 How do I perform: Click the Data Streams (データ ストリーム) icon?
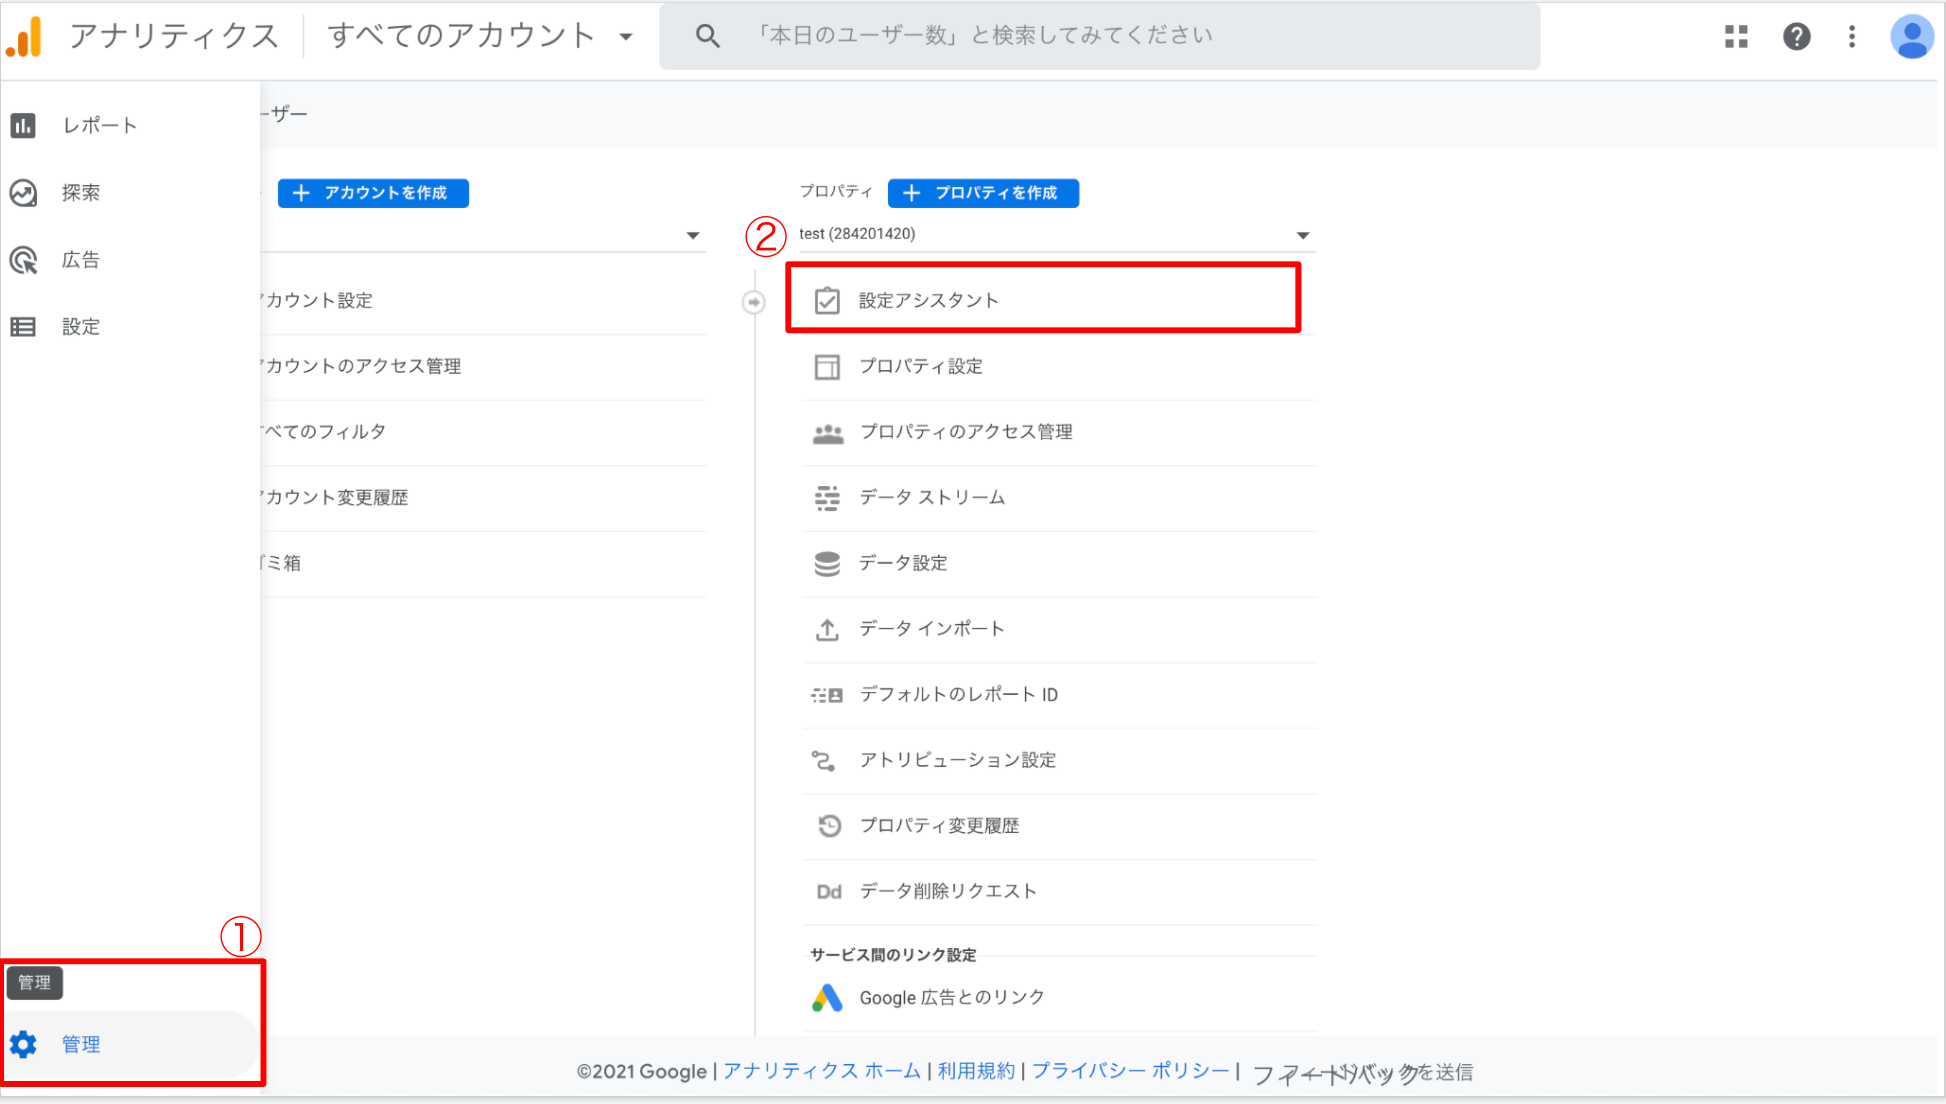pyautogui.click(x=827, y=497)
